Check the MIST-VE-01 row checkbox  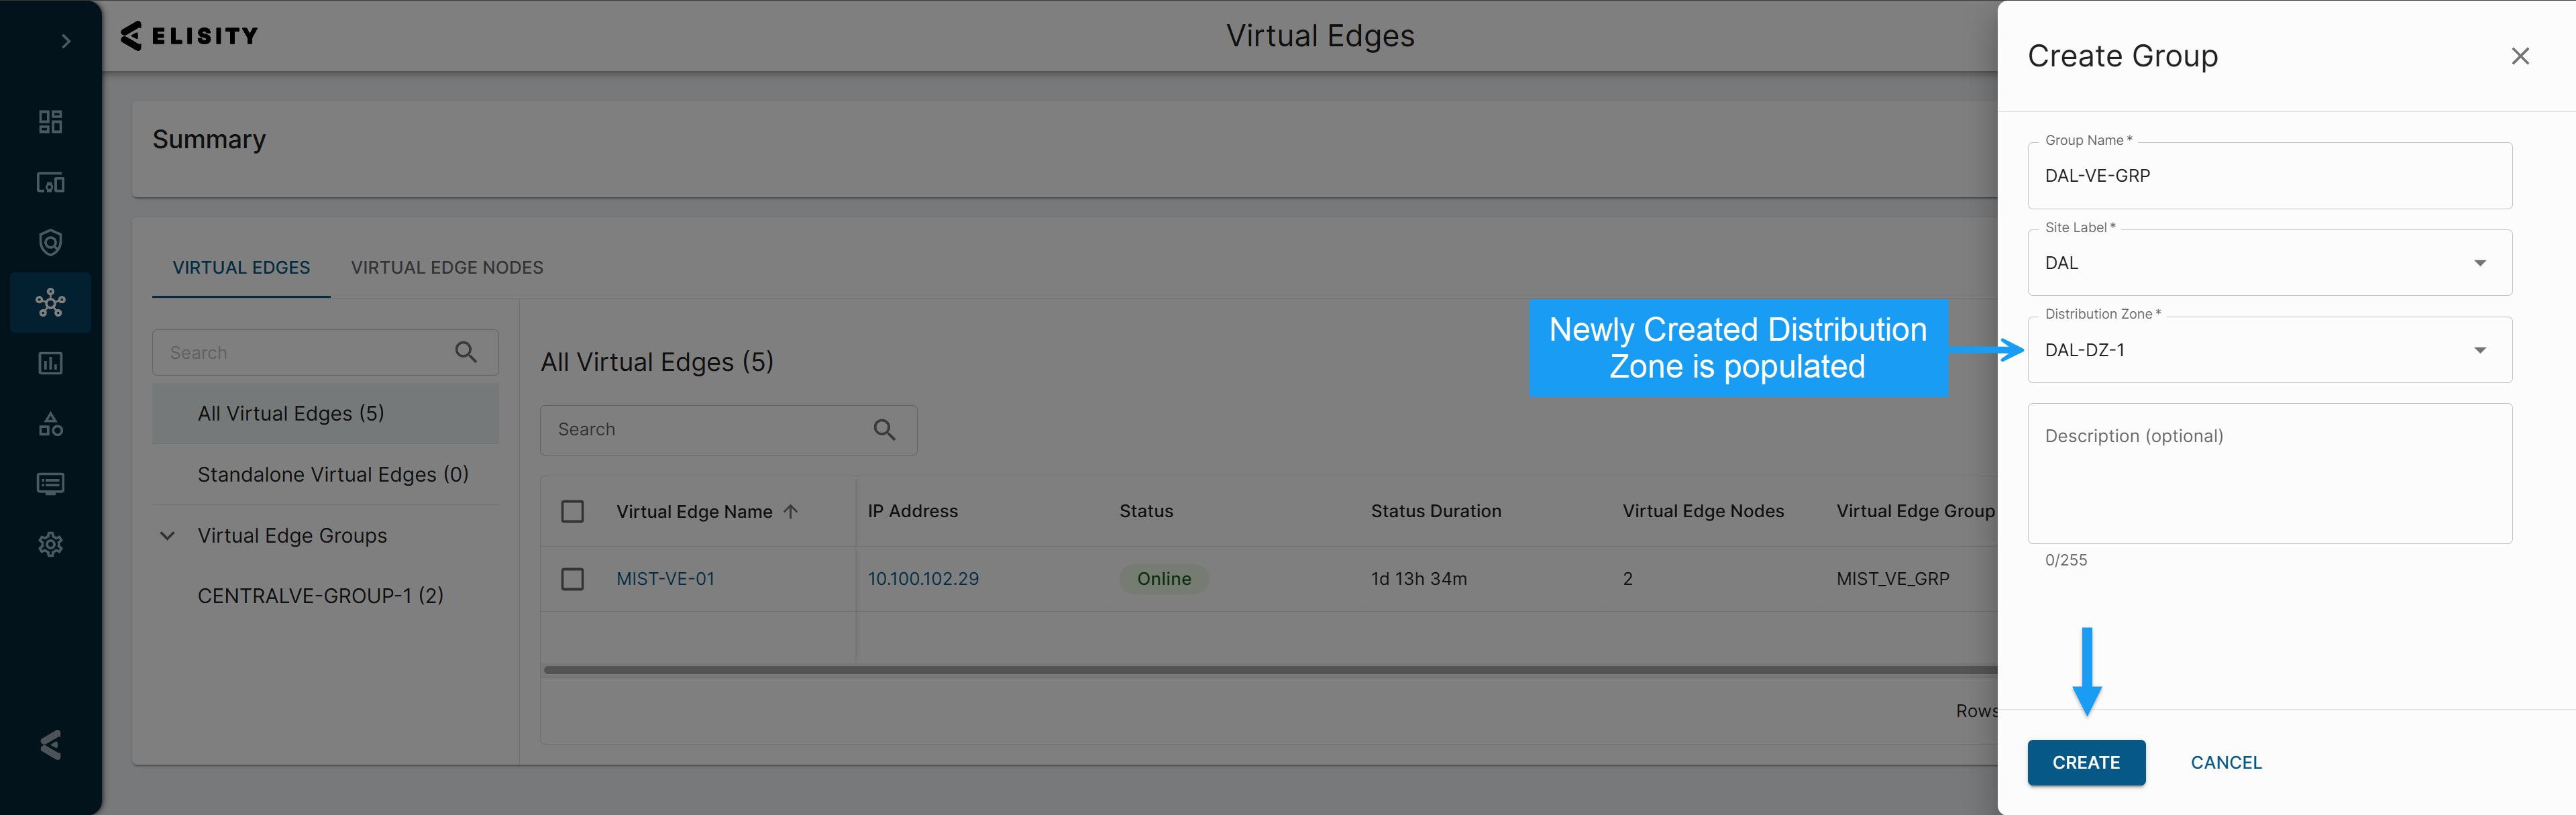tap(572, 579)
